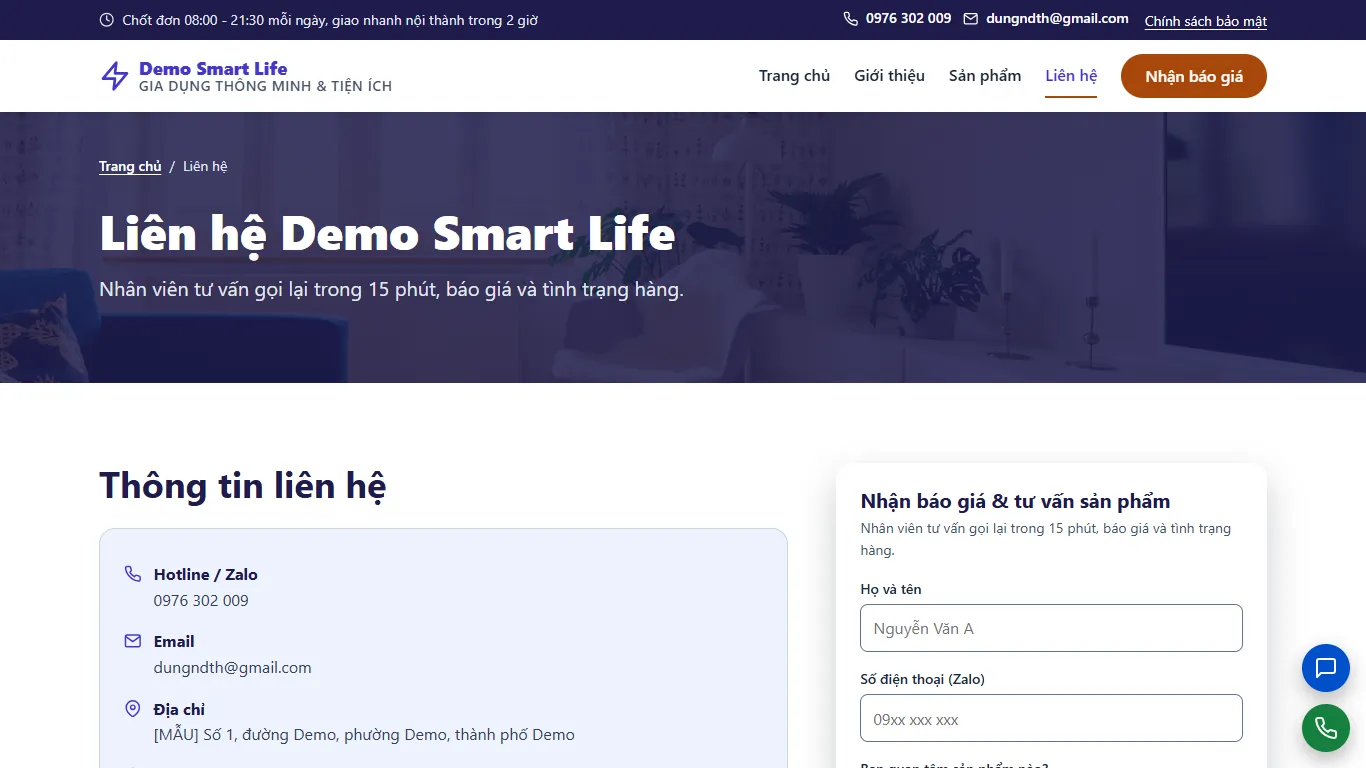Click the envelope icon beside Email heading
The width and height of the screenshot is (1366, 768).
pyautogui.click(x=132, y=641)
